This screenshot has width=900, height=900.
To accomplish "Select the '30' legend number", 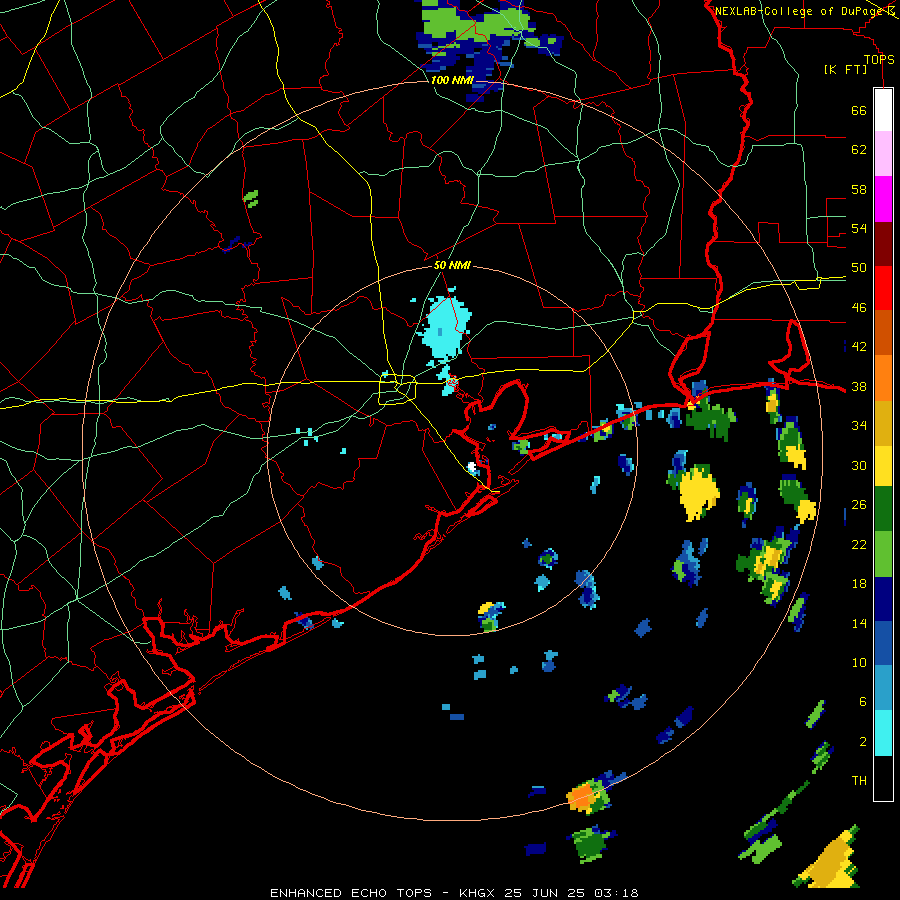I will coord(859,465).
